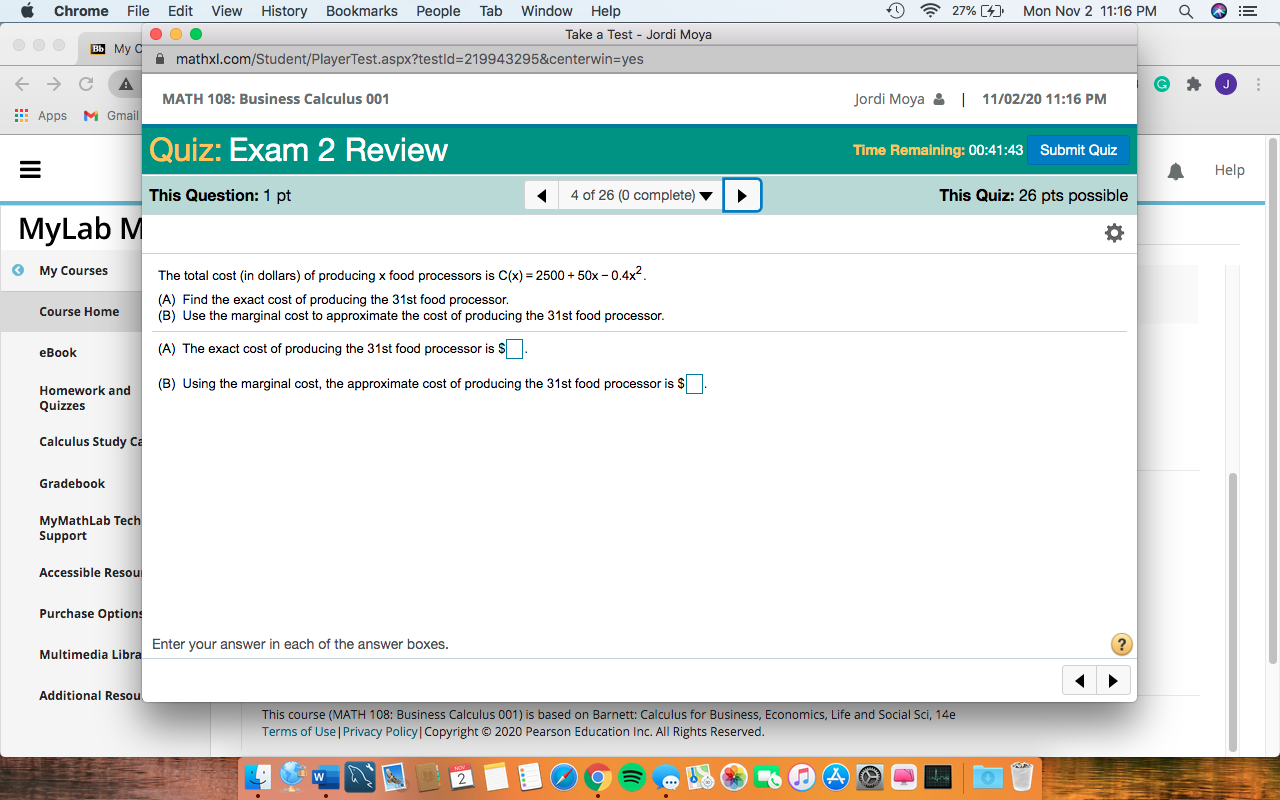
Task: Click the Help link in MyLab window
Action: pyautogui.click(x=1230, y=170)
